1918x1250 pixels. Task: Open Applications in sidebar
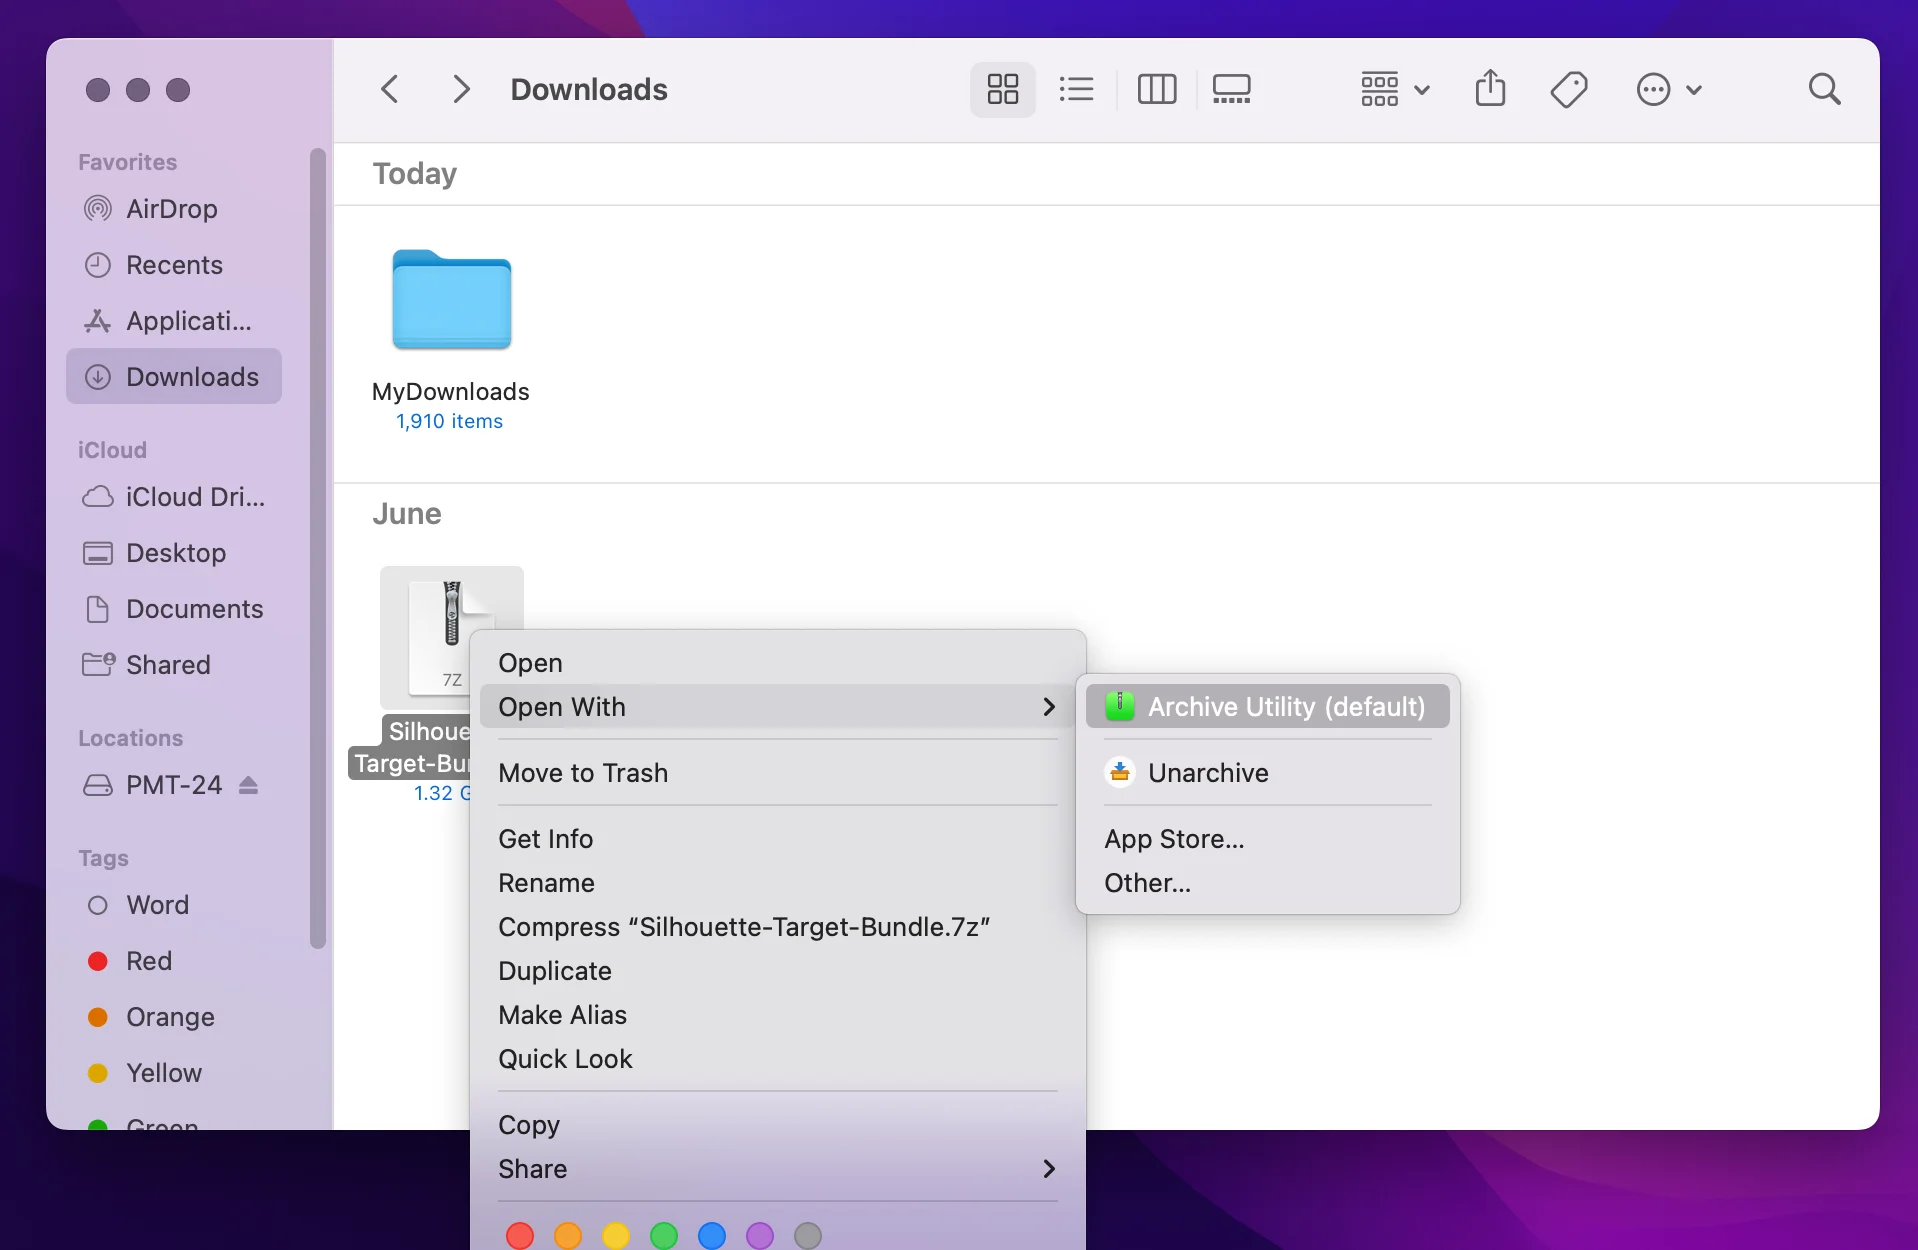click(x=174, y=321)
